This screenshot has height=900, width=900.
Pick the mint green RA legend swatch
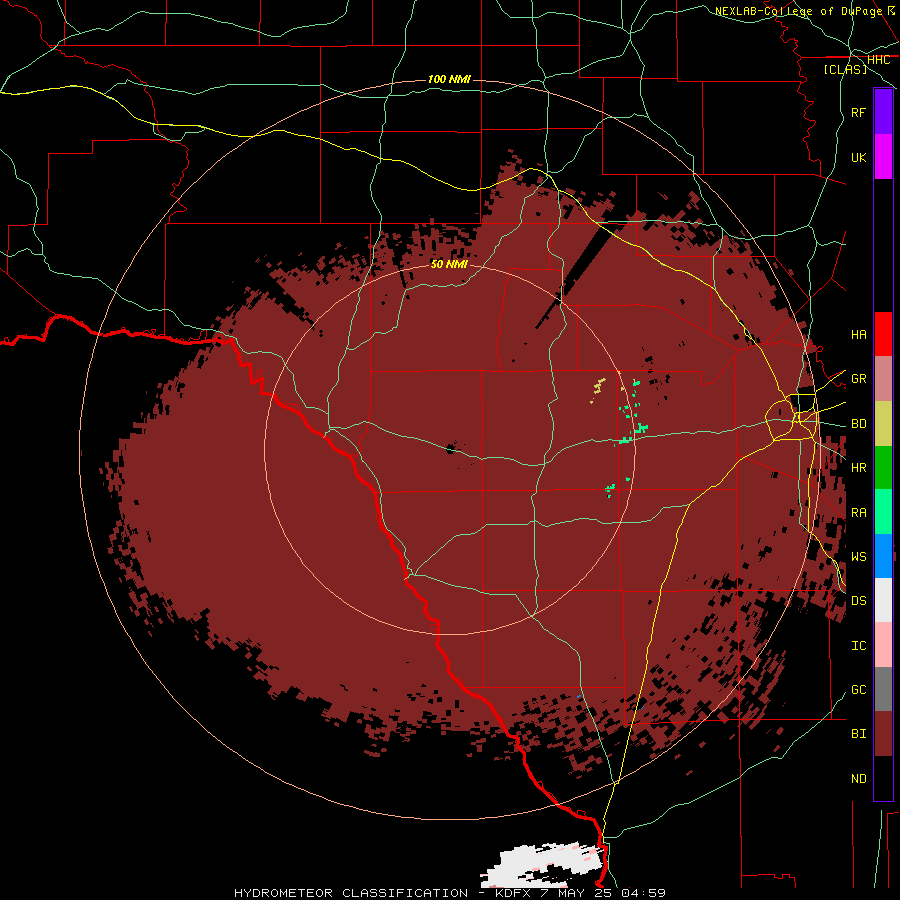coord(883,512)
